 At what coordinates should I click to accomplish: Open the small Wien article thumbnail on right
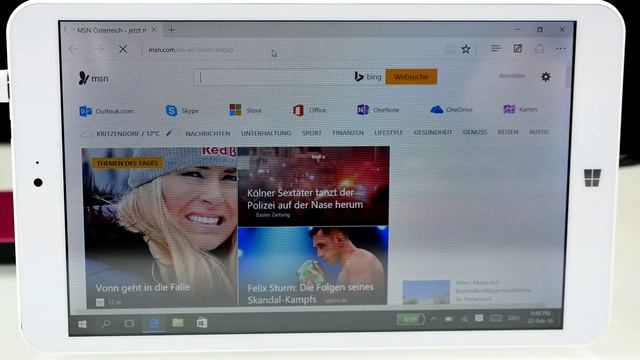426,291
